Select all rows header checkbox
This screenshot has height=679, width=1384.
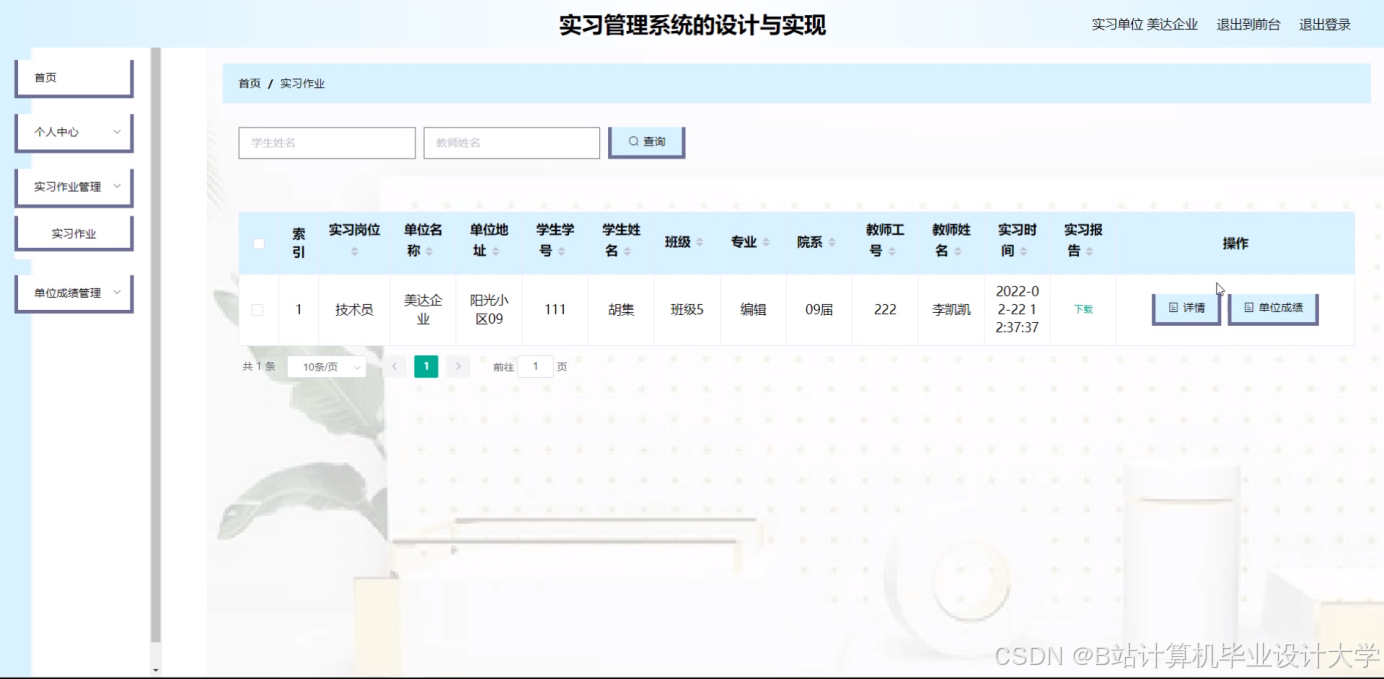coord(259,243)
